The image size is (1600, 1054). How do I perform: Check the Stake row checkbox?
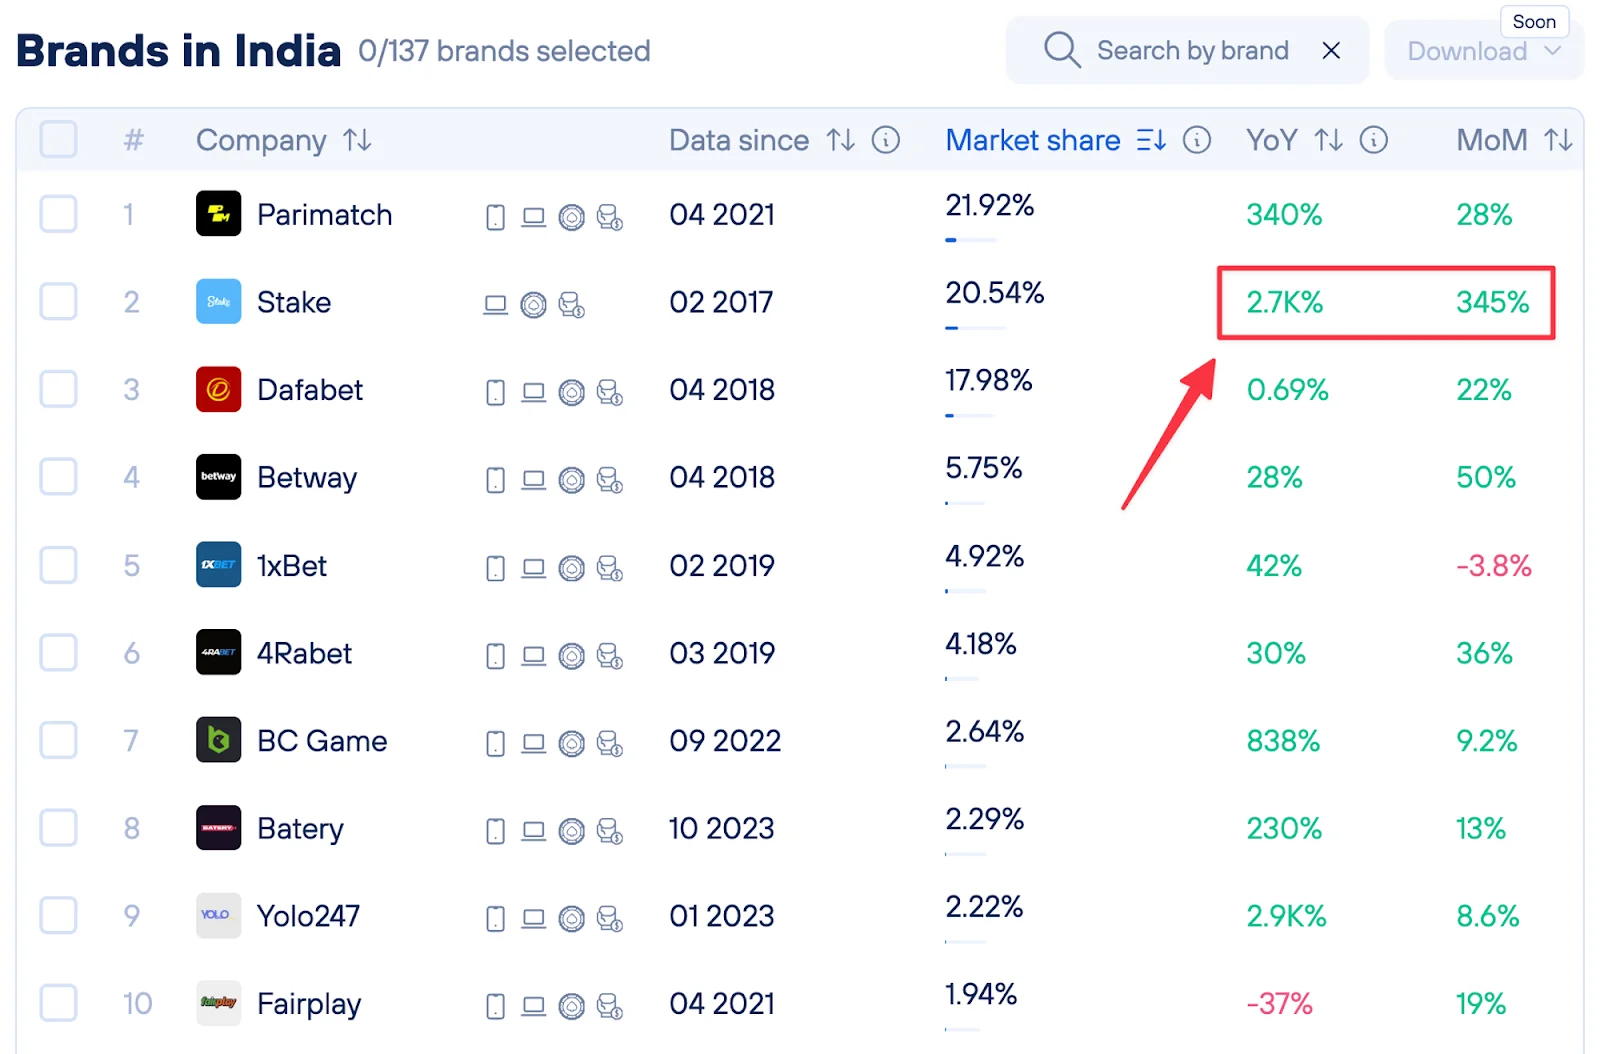[58, 301]
